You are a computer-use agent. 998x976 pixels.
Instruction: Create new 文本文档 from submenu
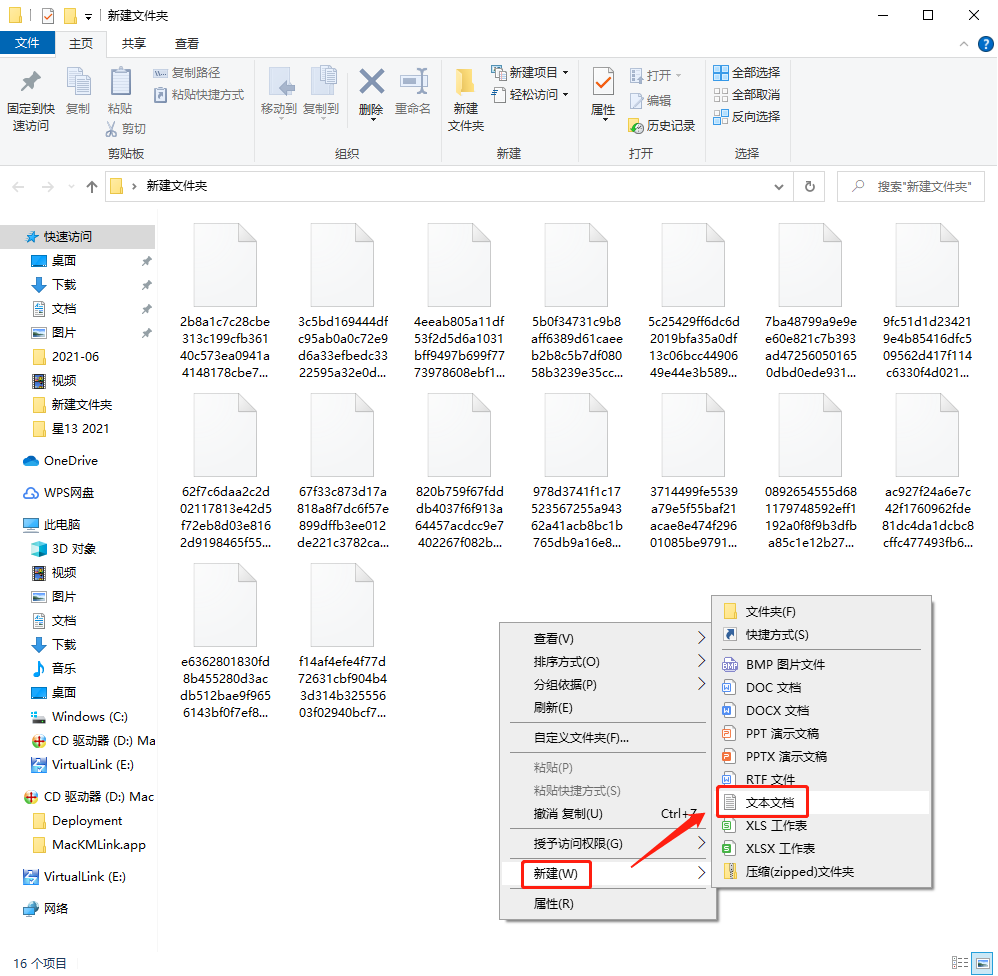822,802
